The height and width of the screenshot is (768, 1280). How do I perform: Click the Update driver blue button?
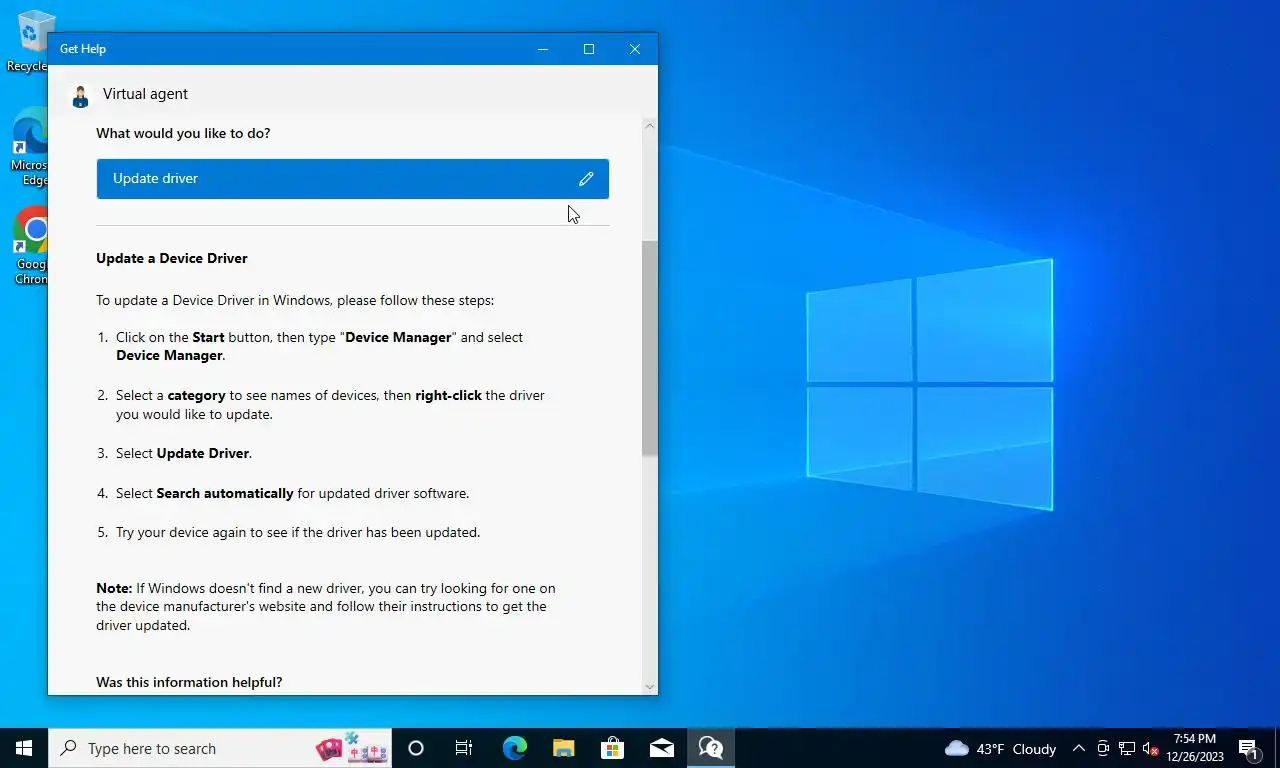tap(353, 179)
